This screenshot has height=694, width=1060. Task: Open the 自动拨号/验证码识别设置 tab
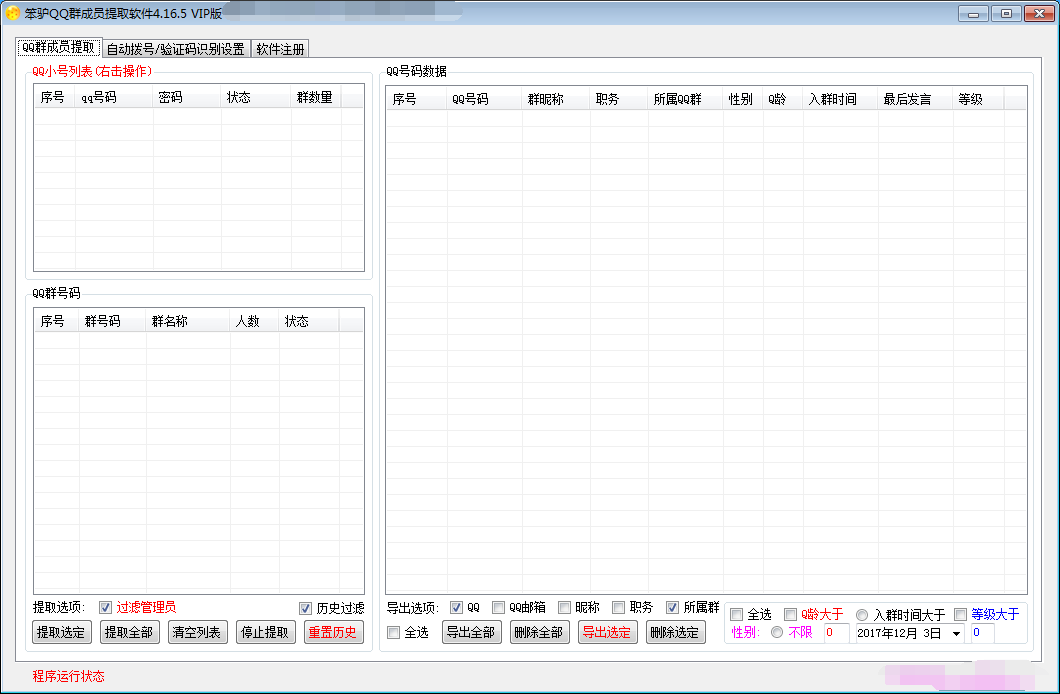(x=176, y=49)
